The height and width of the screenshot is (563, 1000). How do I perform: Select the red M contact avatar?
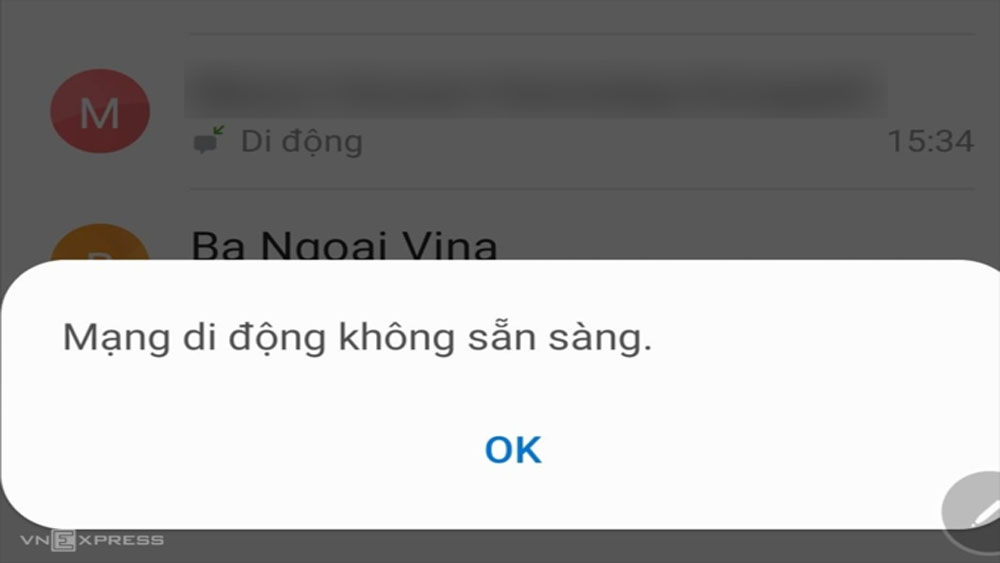tap(100, 111)
